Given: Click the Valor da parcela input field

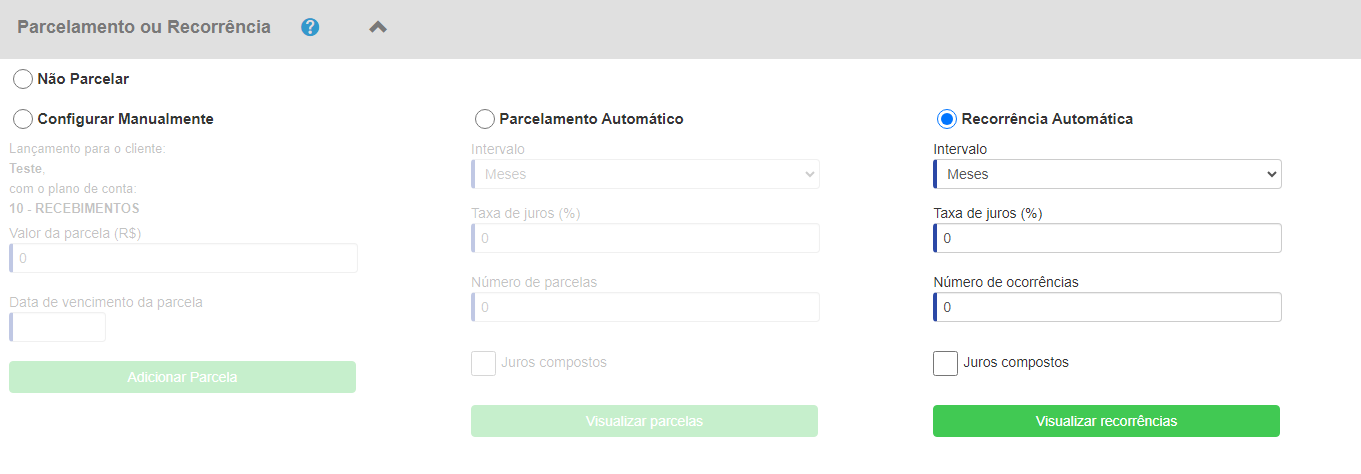Looking at the screenshot, I should click(183, 258).
